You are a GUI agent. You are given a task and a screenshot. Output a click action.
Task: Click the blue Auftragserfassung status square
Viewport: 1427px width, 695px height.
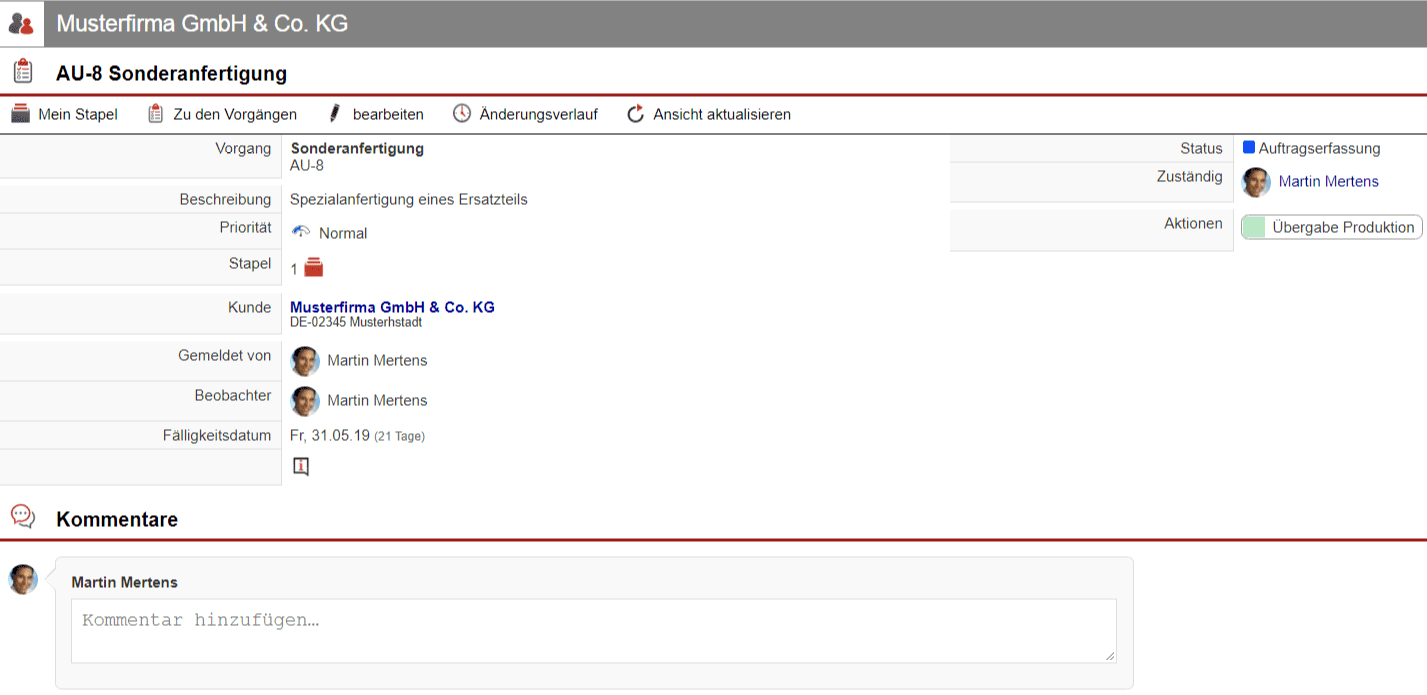click(1249, 148)
